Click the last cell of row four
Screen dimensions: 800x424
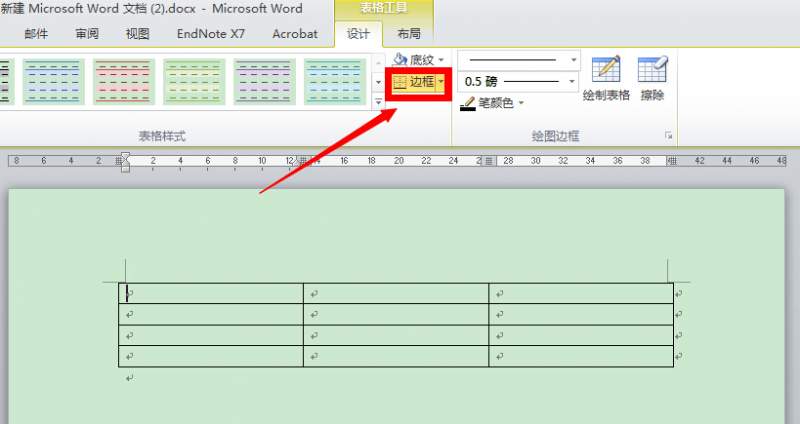(581, 356)
